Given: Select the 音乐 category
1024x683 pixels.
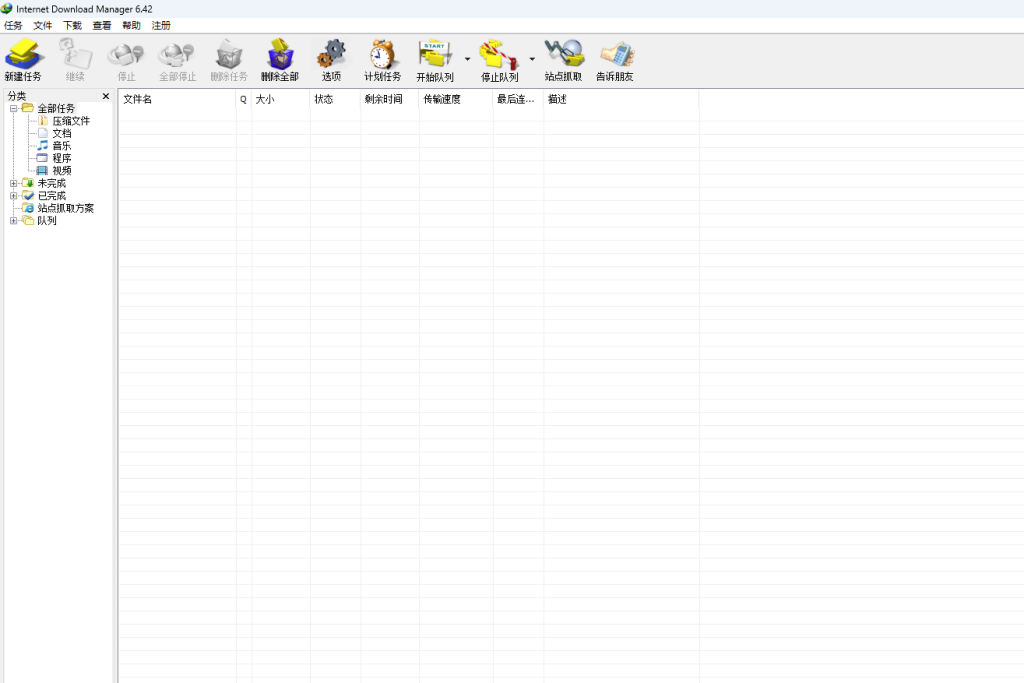Looking at the screenshot, I should [x=60, y=145].
